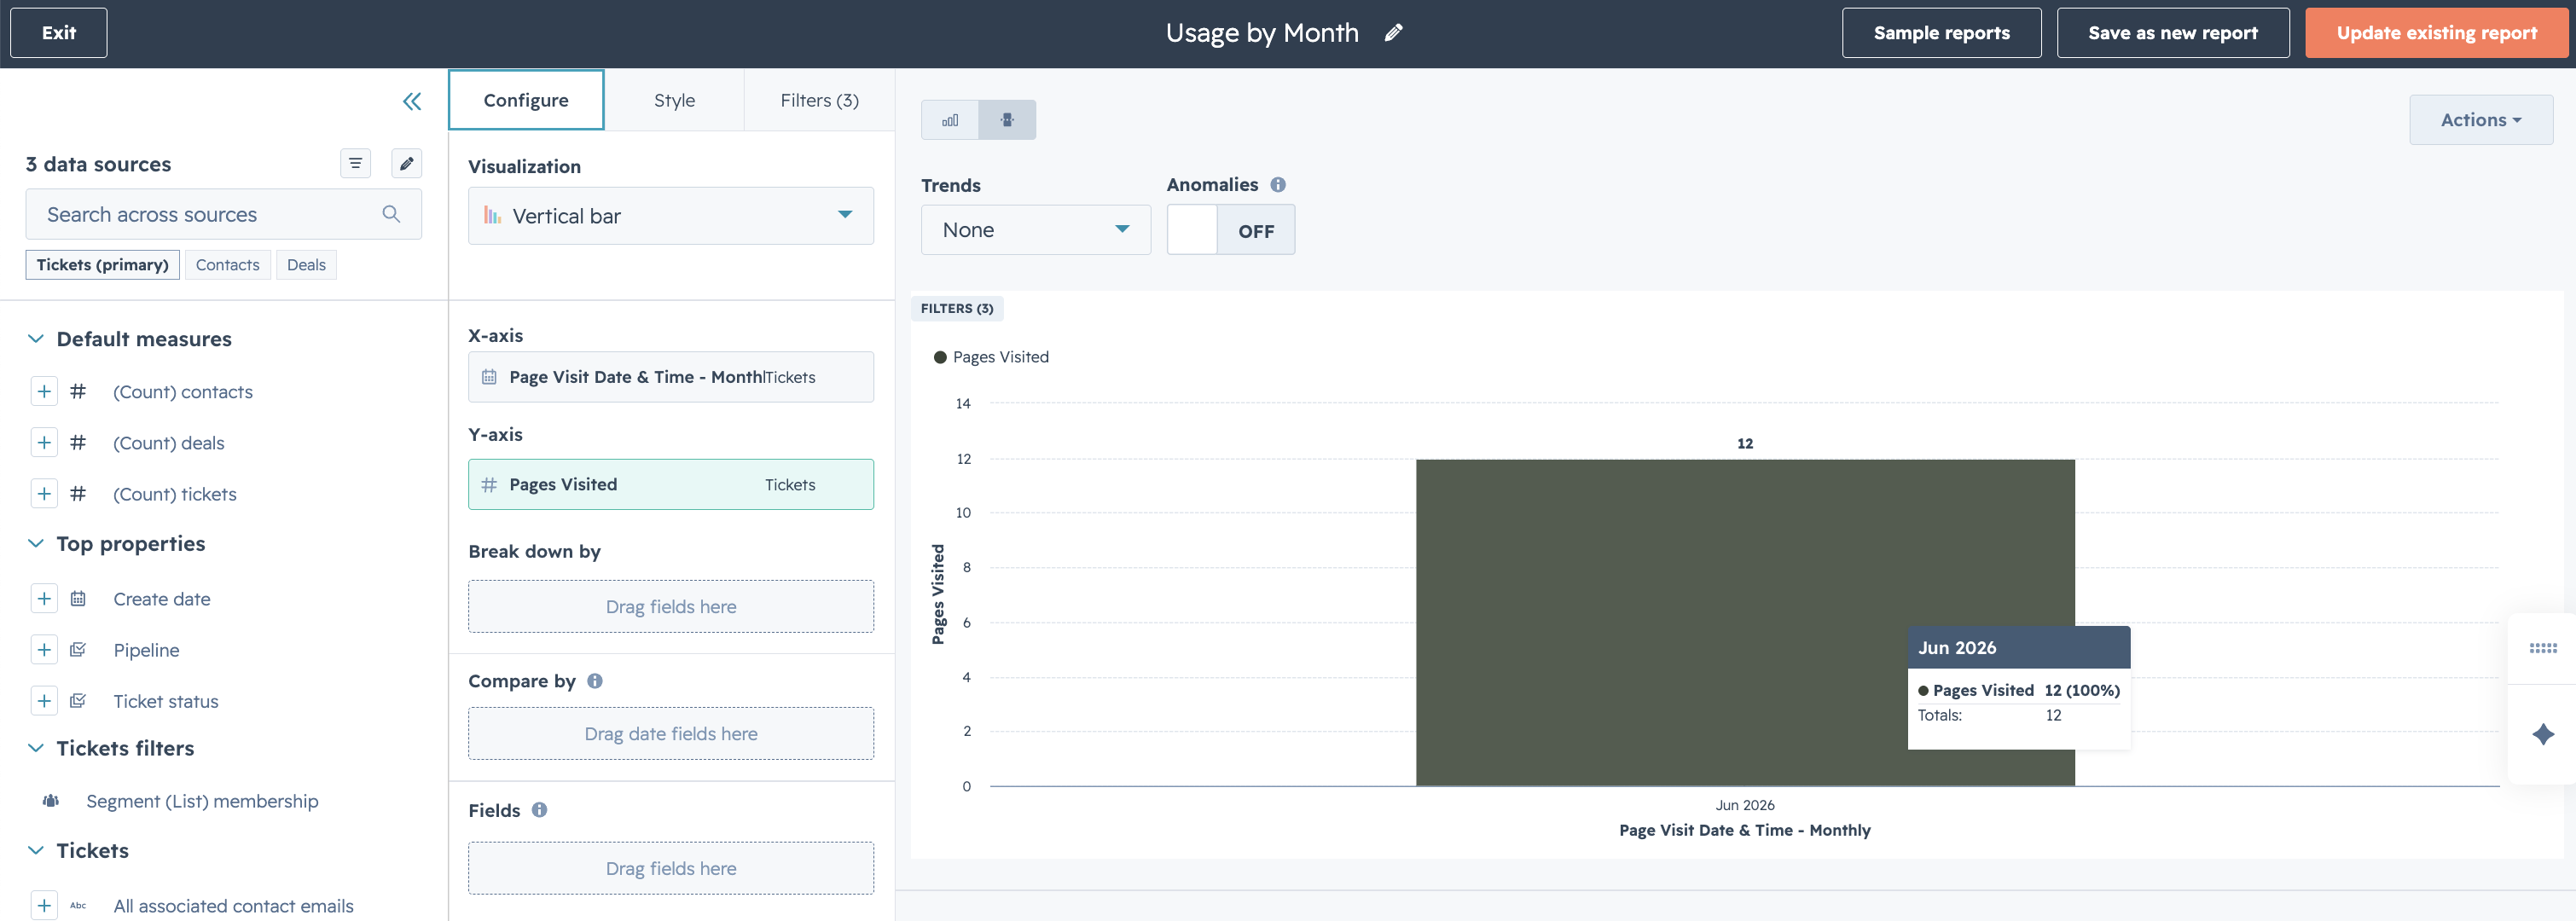Viewport: 2576px width, 921px height.
Task: Click the pencil icon beside report title
Action: (1393, 33)
